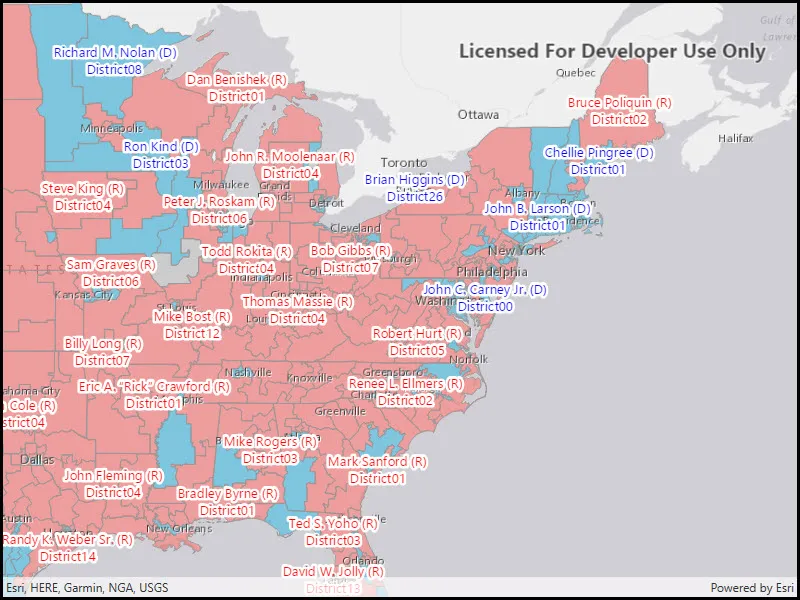This screenshot has height=600, width=800.
Task: Click the Sam Graves (R) label
Action: pos(111,273)
